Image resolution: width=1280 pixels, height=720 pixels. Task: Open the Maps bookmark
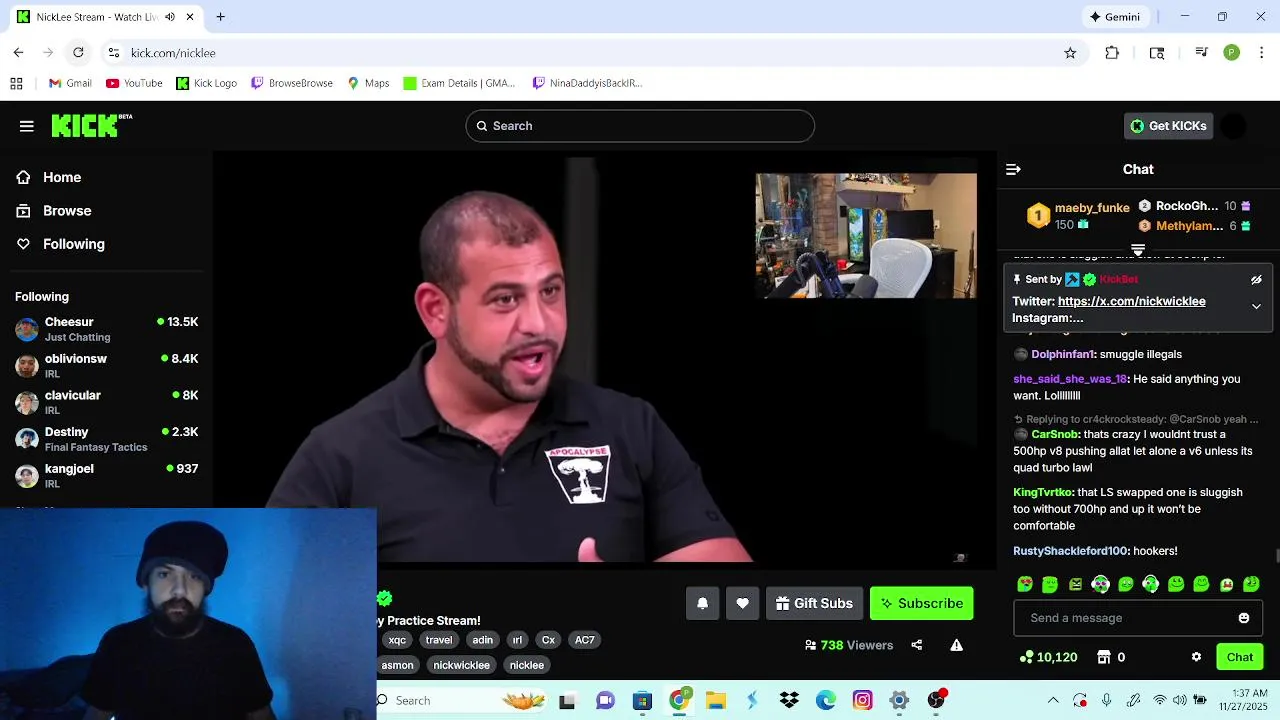[368, 83]
